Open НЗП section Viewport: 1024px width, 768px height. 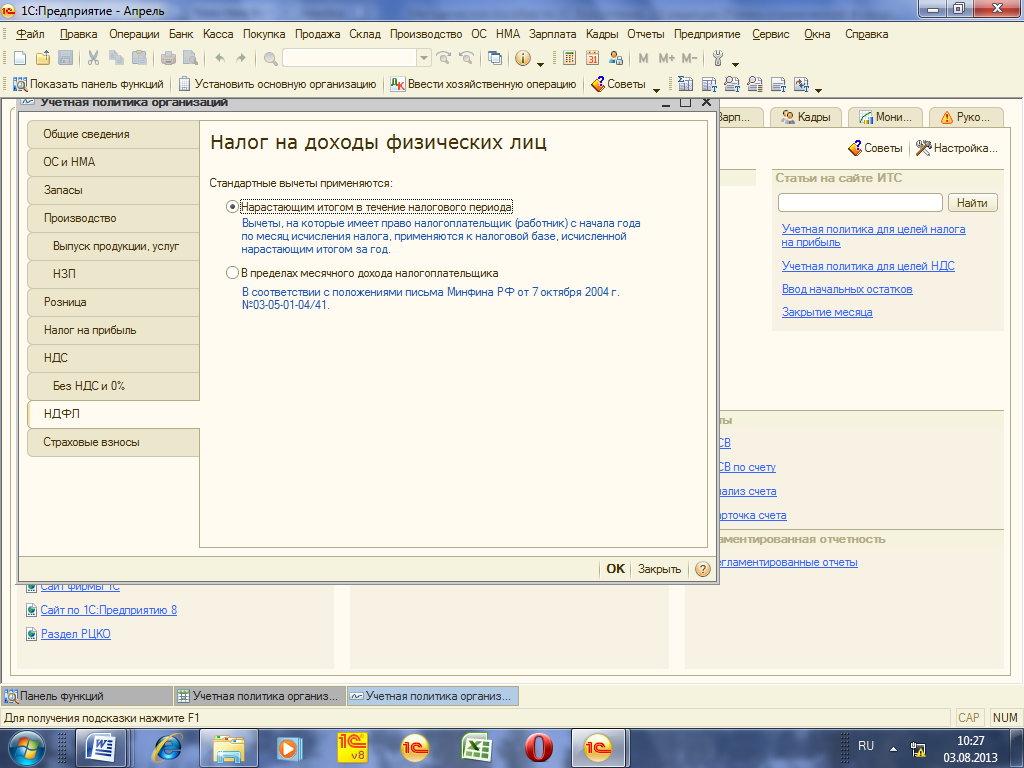[114, 274]
